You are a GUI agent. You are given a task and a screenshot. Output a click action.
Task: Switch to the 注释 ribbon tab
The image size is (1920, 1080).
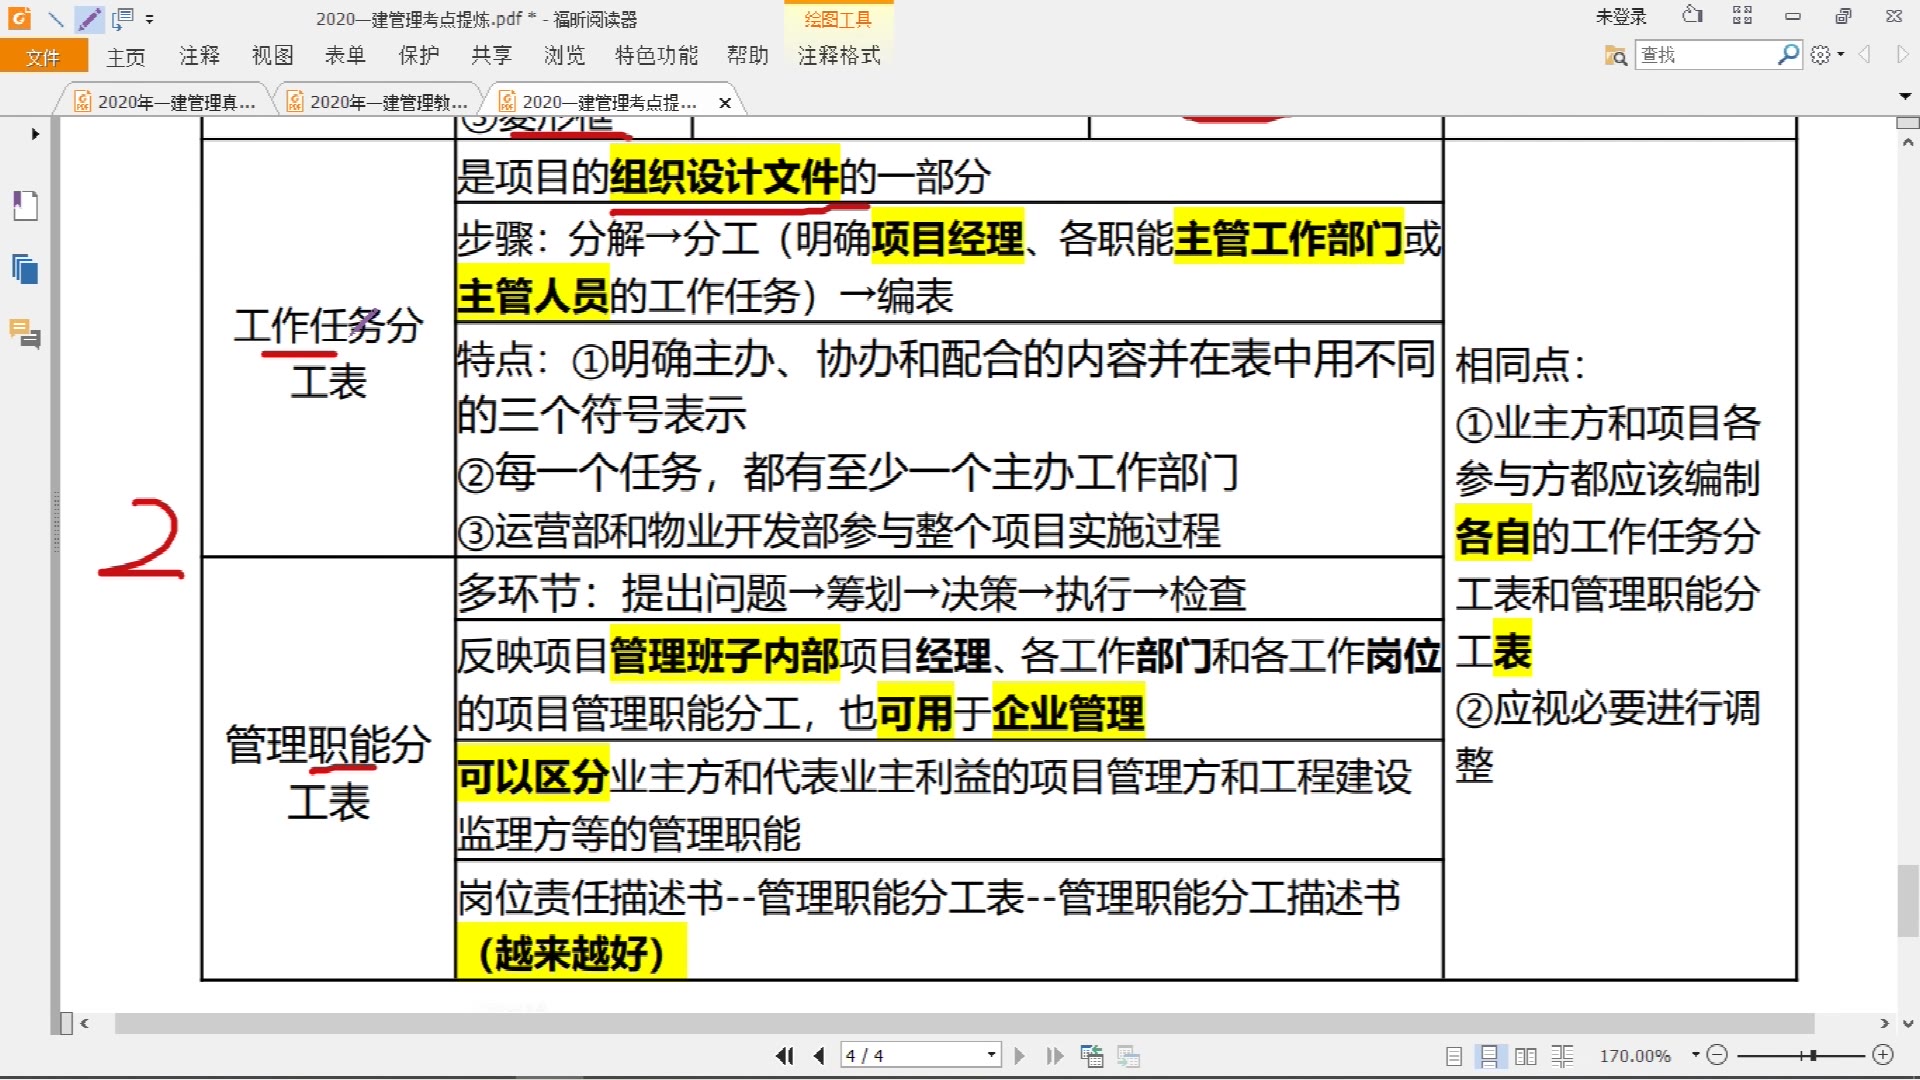click(199, 56)
